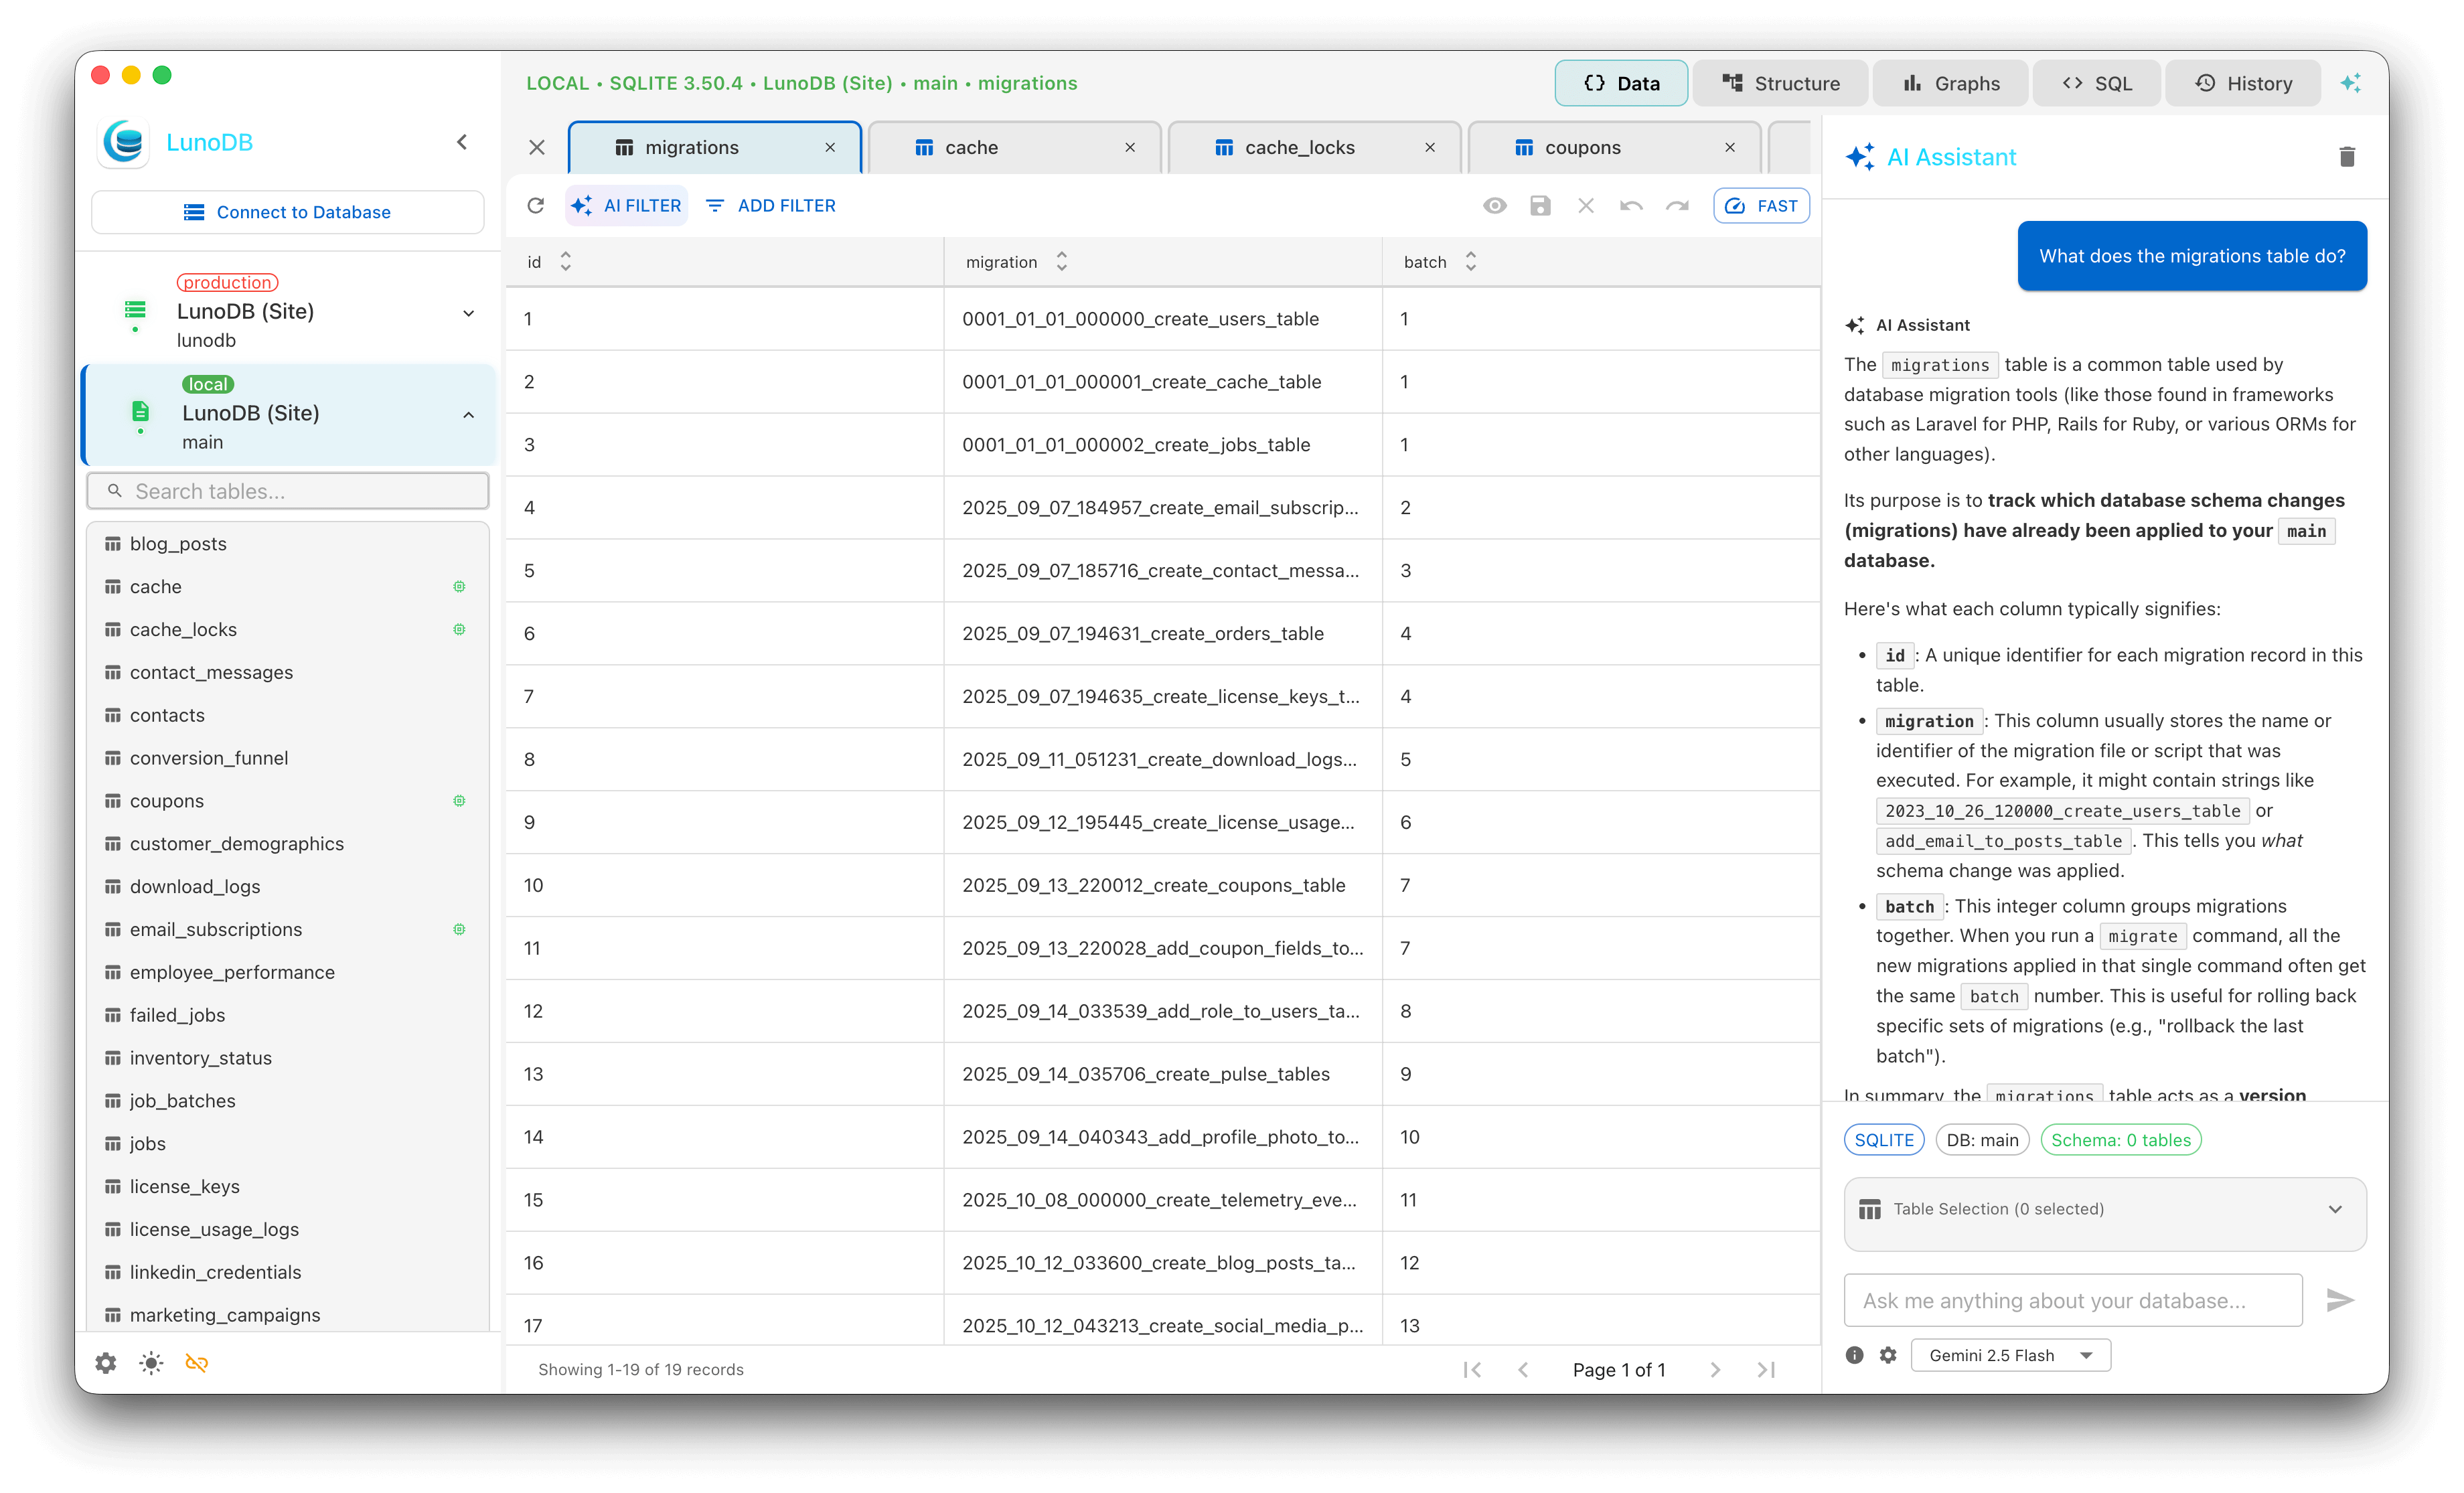This screenshot has width=2464, height=1493.
Task: Undo the last data edit
Action: pos(1631,205)
